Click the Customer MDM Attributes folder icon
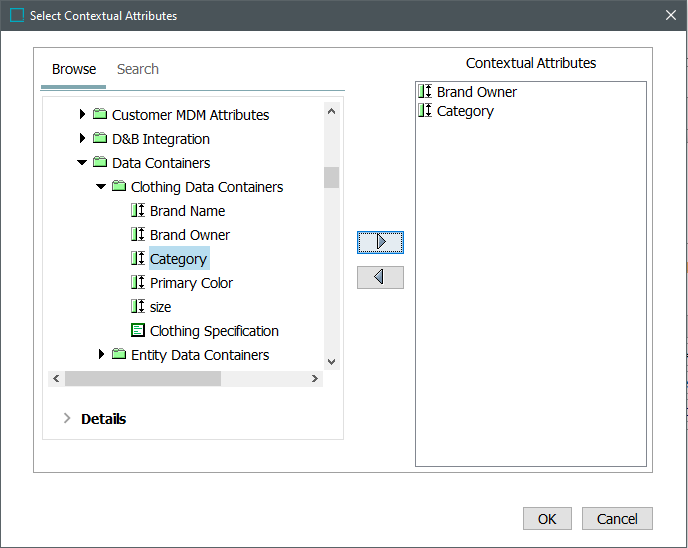Screen dimensions: 688x548 [100, 115]
